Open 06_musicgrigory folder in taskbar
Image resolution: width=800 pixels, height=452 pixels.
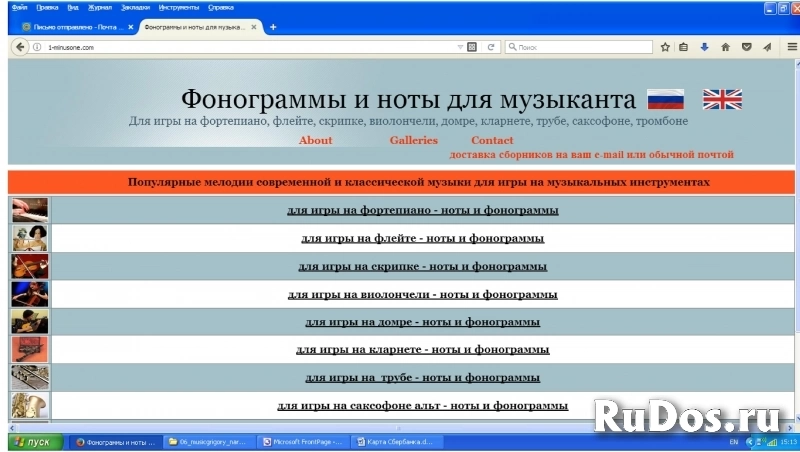210,442
